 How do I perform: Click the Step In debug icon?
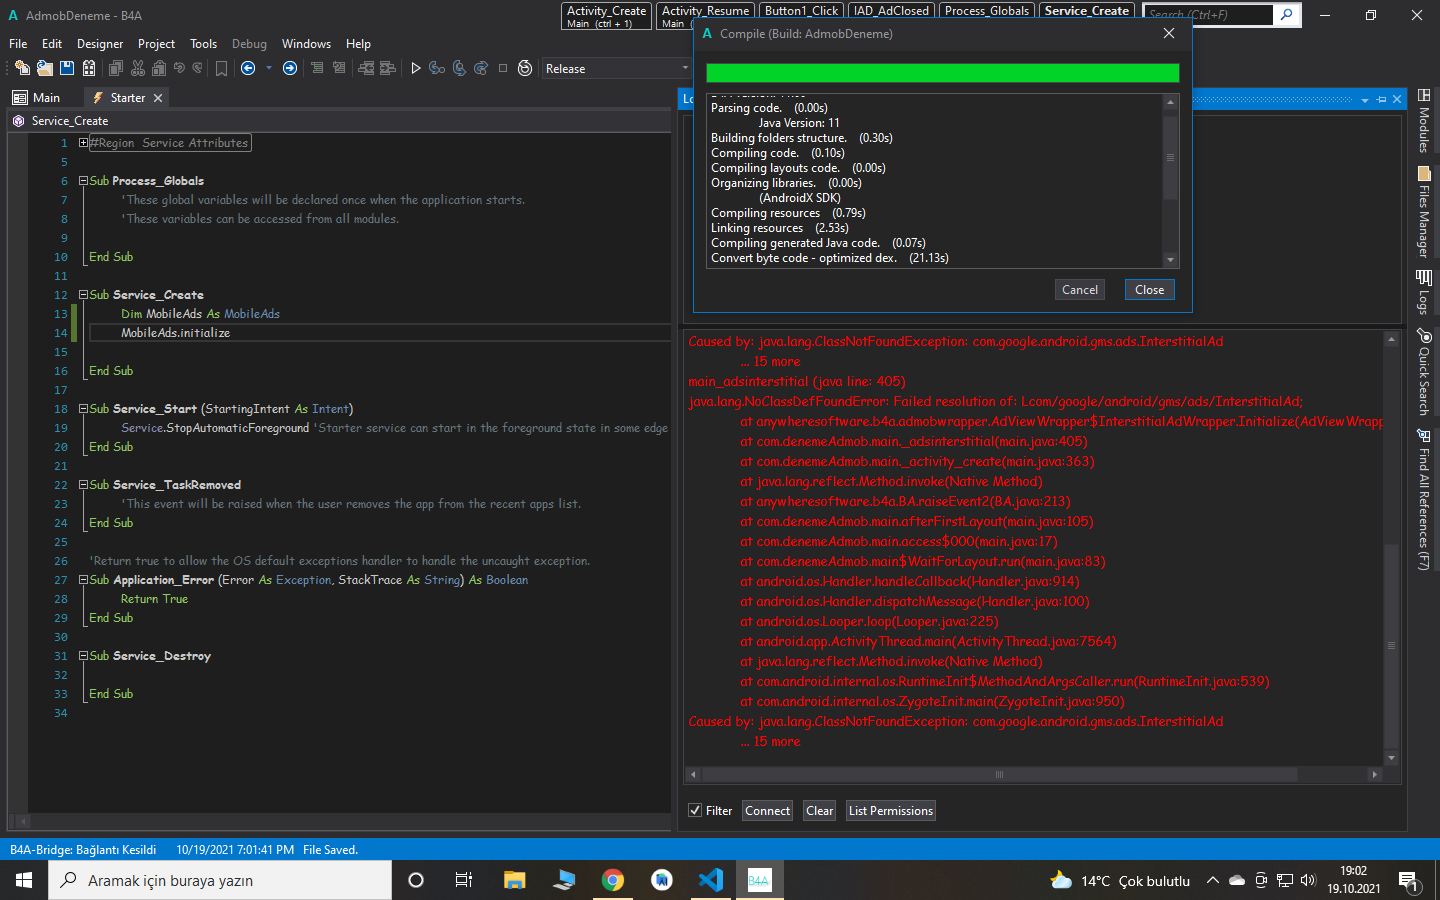[x=437, y=68]
